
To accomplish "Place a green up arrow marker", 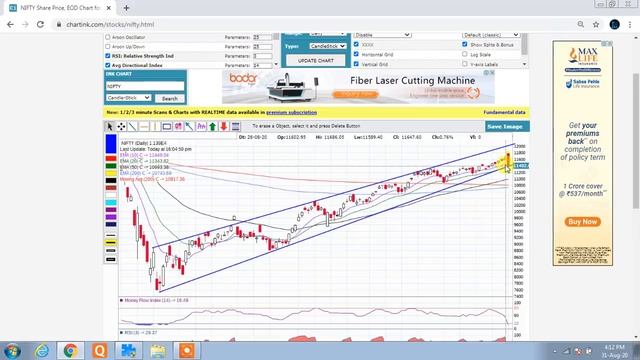I will [x=213, y=127].
